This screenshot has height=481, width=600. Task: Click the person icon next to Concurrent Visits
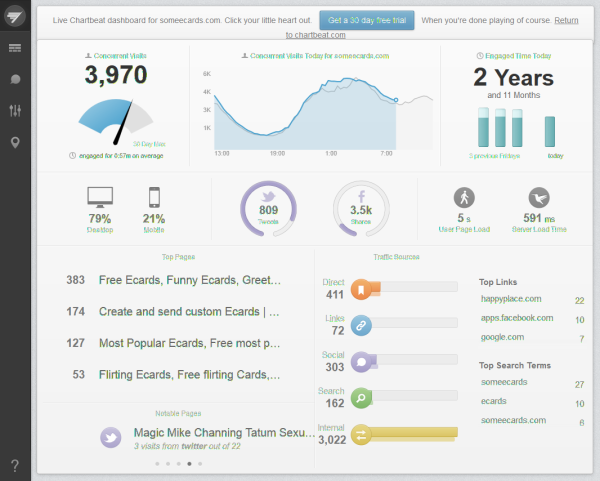click(x=88, y=56)
